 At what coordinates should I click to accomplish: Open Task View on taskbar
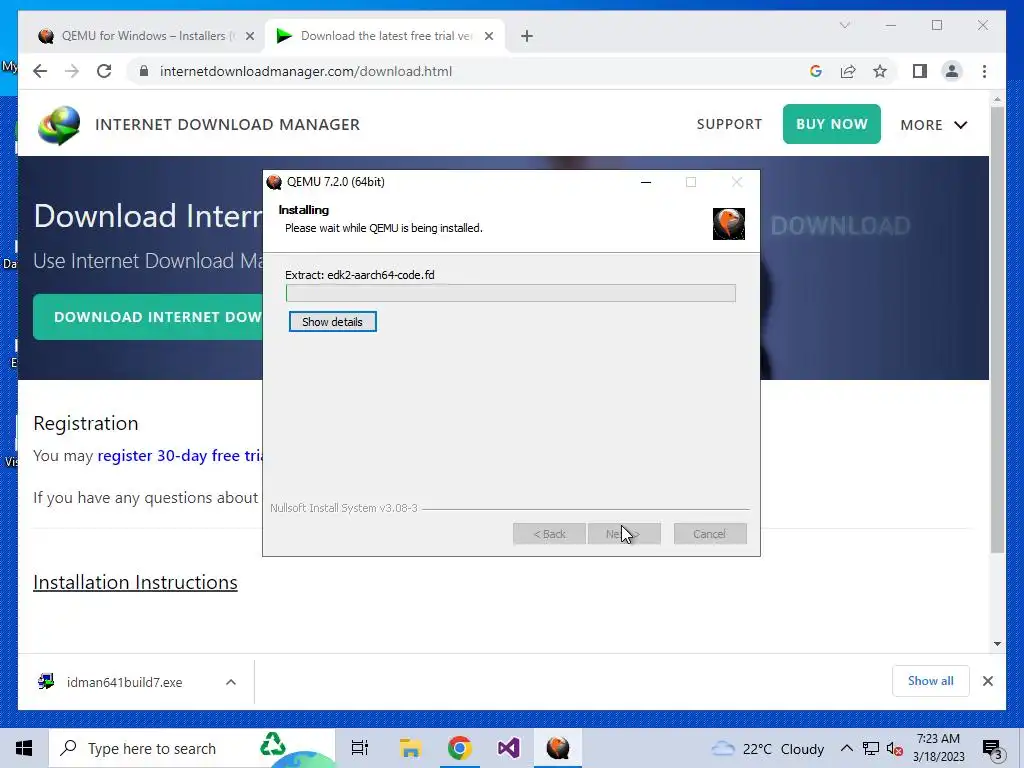[360, 748]
